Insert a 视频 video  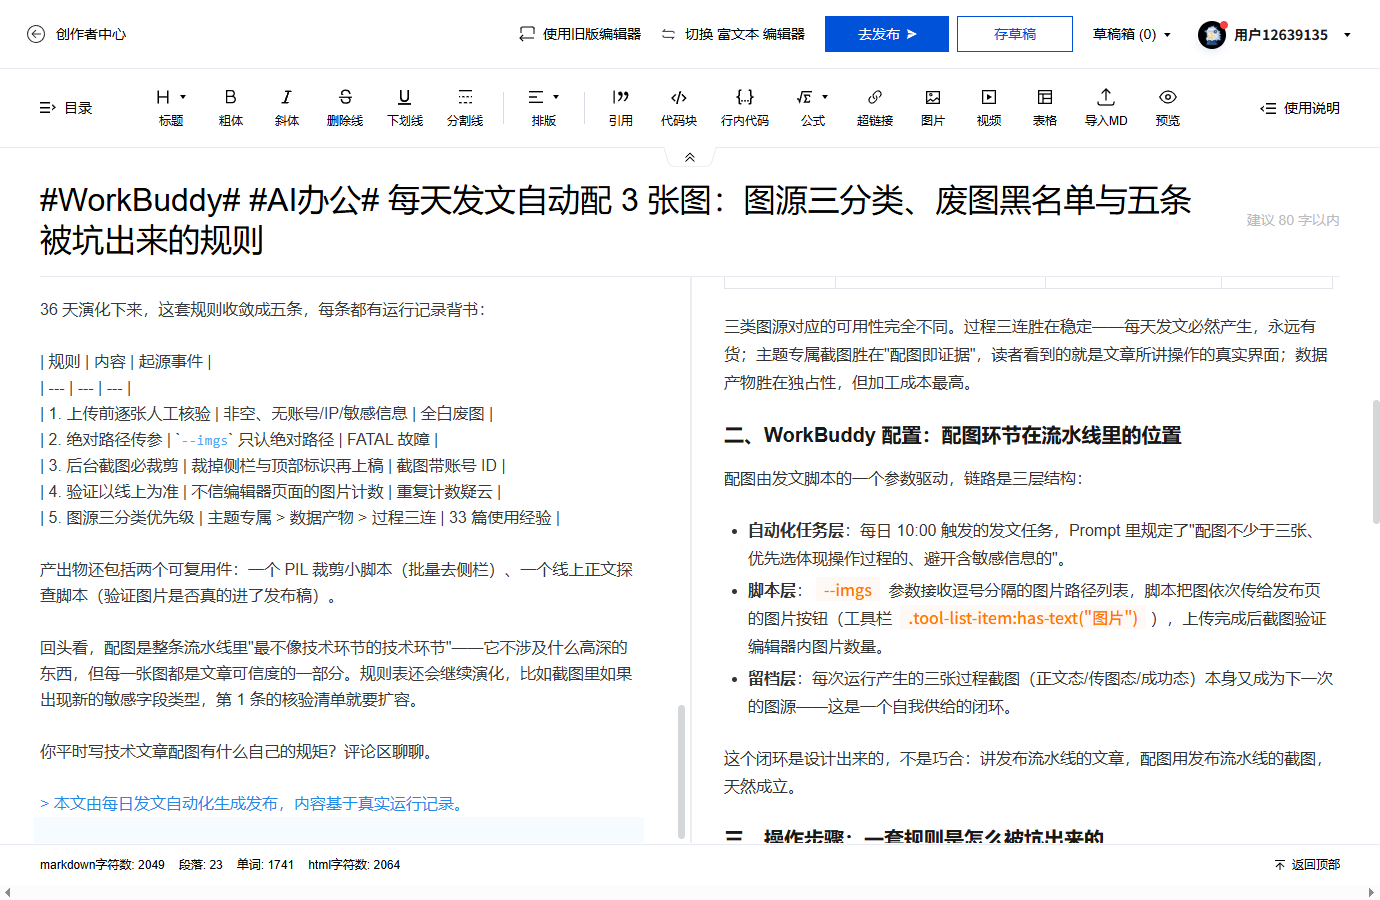point(989,107)
